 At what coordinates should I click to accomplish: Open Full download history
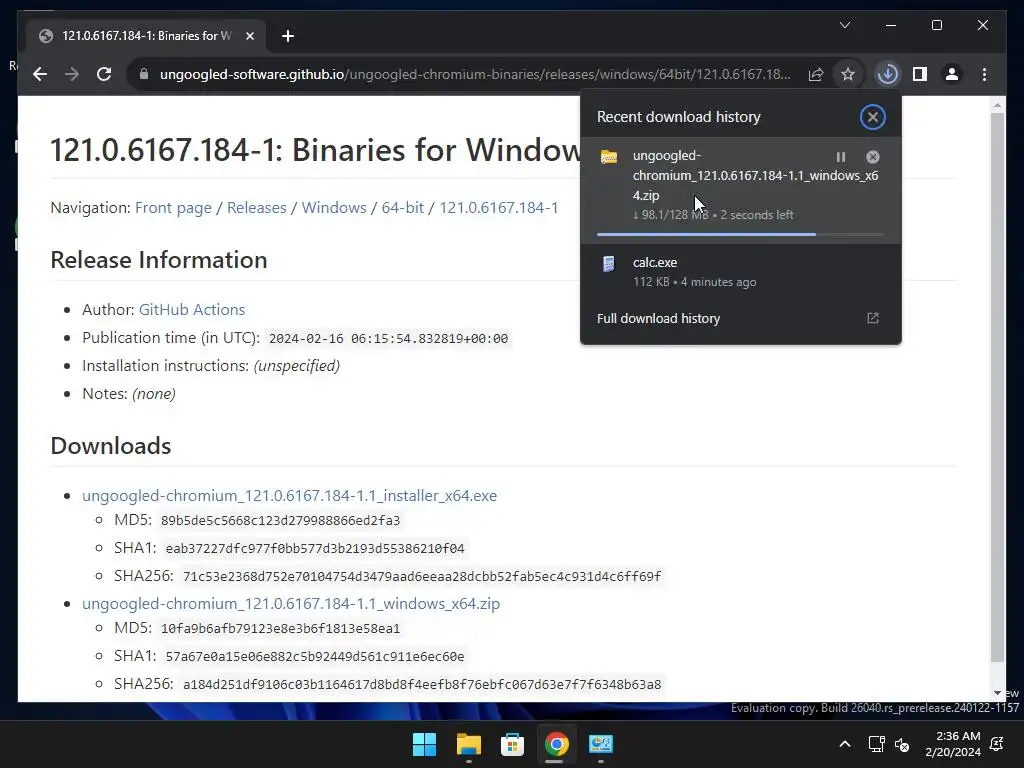[x=741, y=318]
